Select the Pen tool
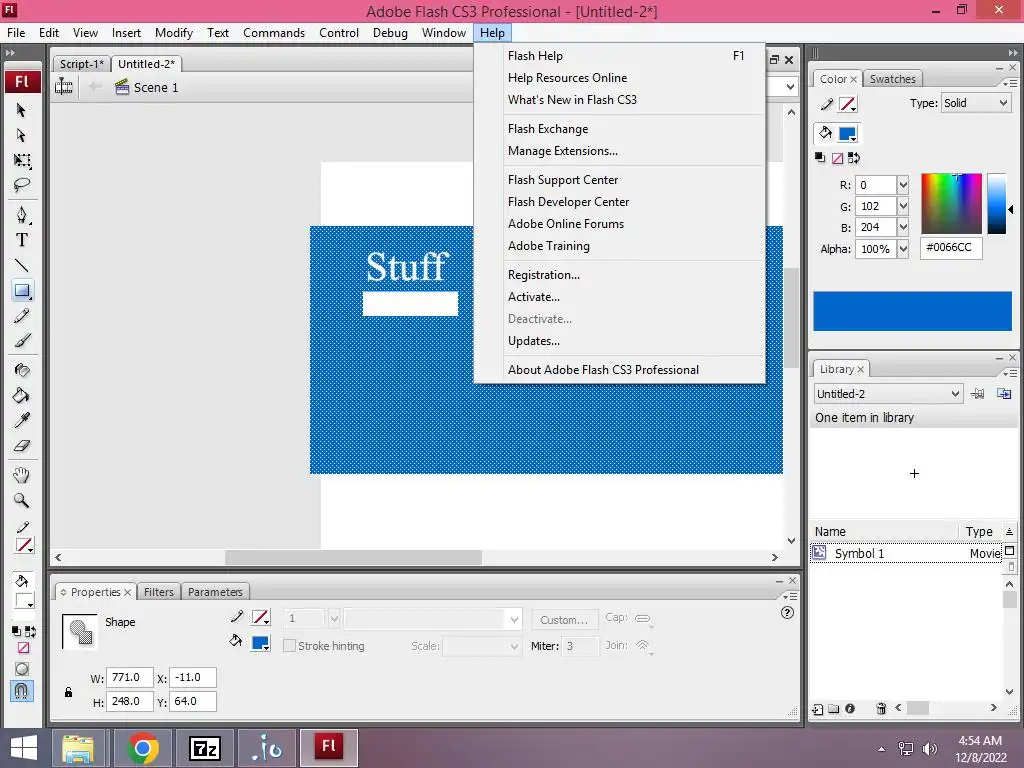This screenshot has width=1024, height=768. tap(22, 215)
